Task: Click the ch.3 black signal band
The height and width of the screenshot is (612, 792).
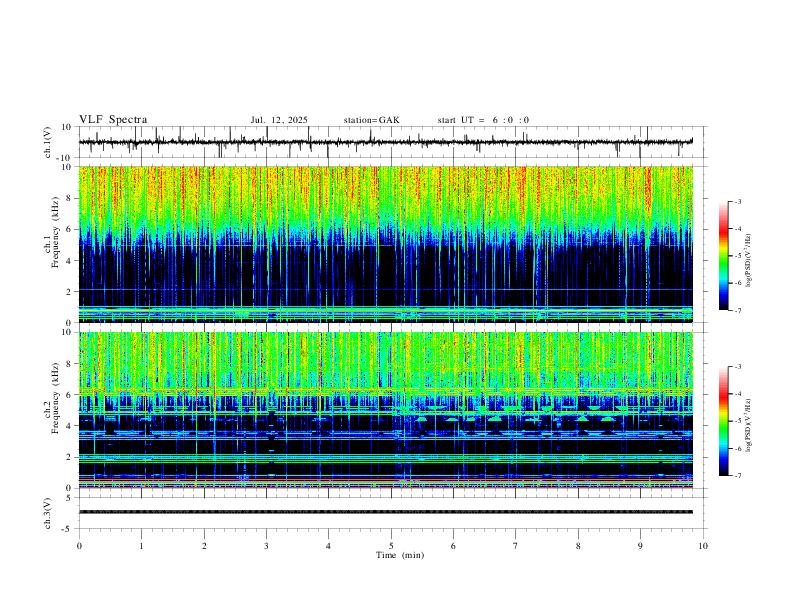Action: pyautogui.click(x=386, y=512)
